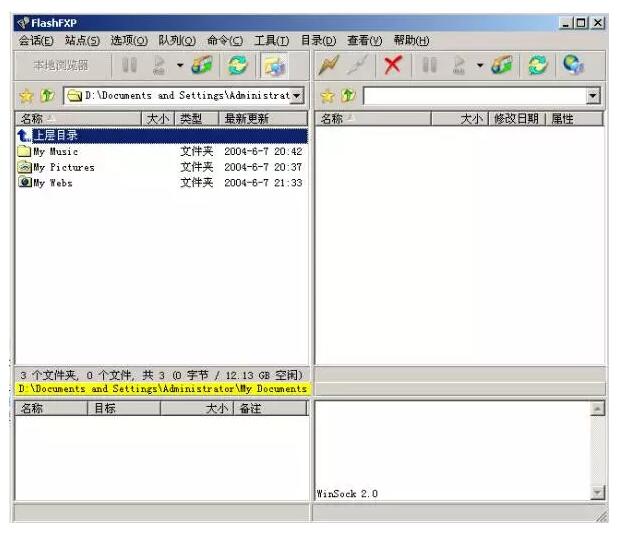Click the quick connect lightning icon

point(329,66)
